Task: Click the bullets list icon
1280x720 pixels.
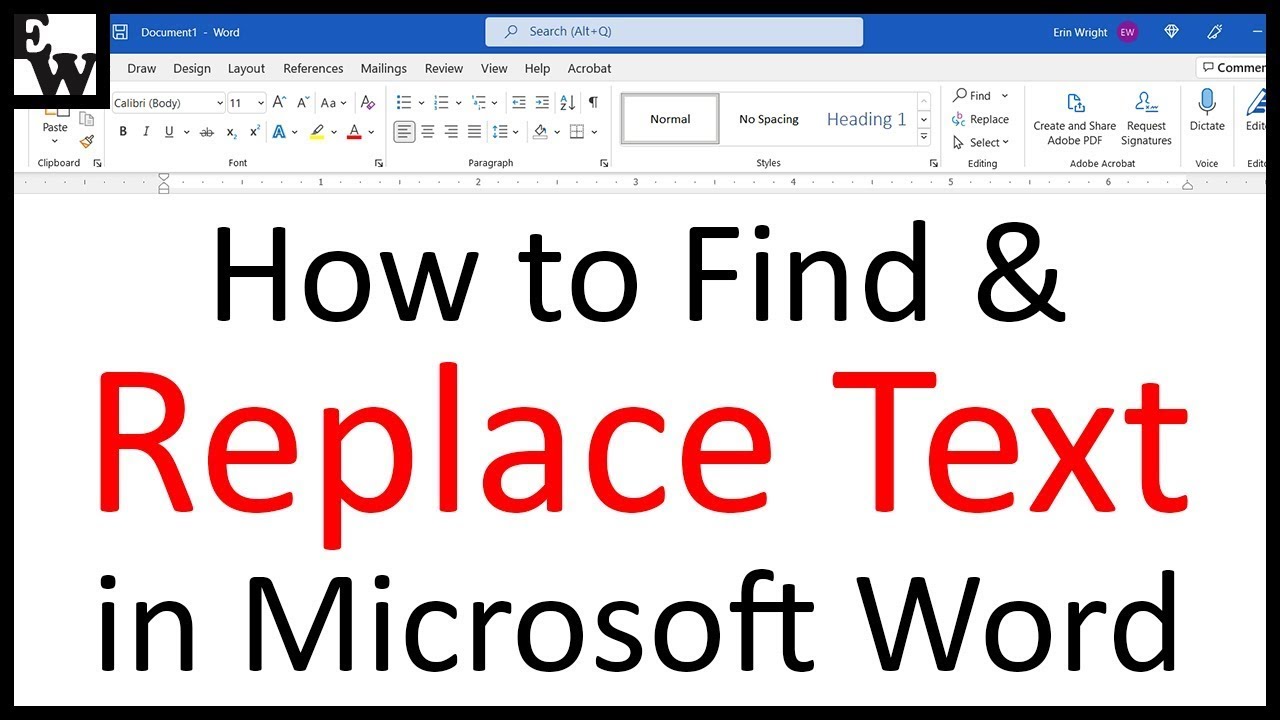Action: click(404, 103)
